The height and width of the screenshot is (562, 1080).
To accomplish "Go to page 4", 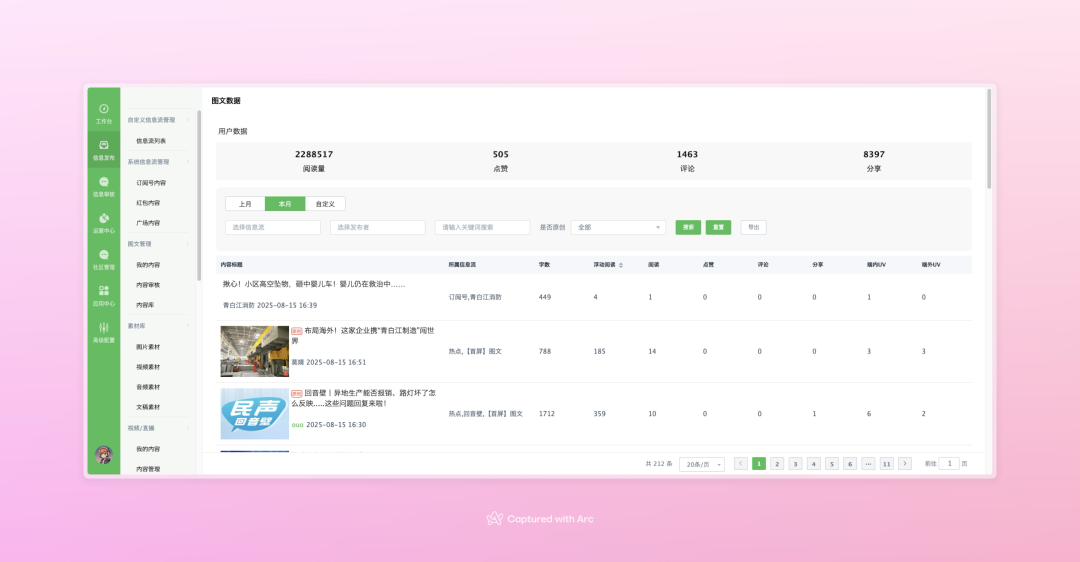I will (x=813, y=464).
